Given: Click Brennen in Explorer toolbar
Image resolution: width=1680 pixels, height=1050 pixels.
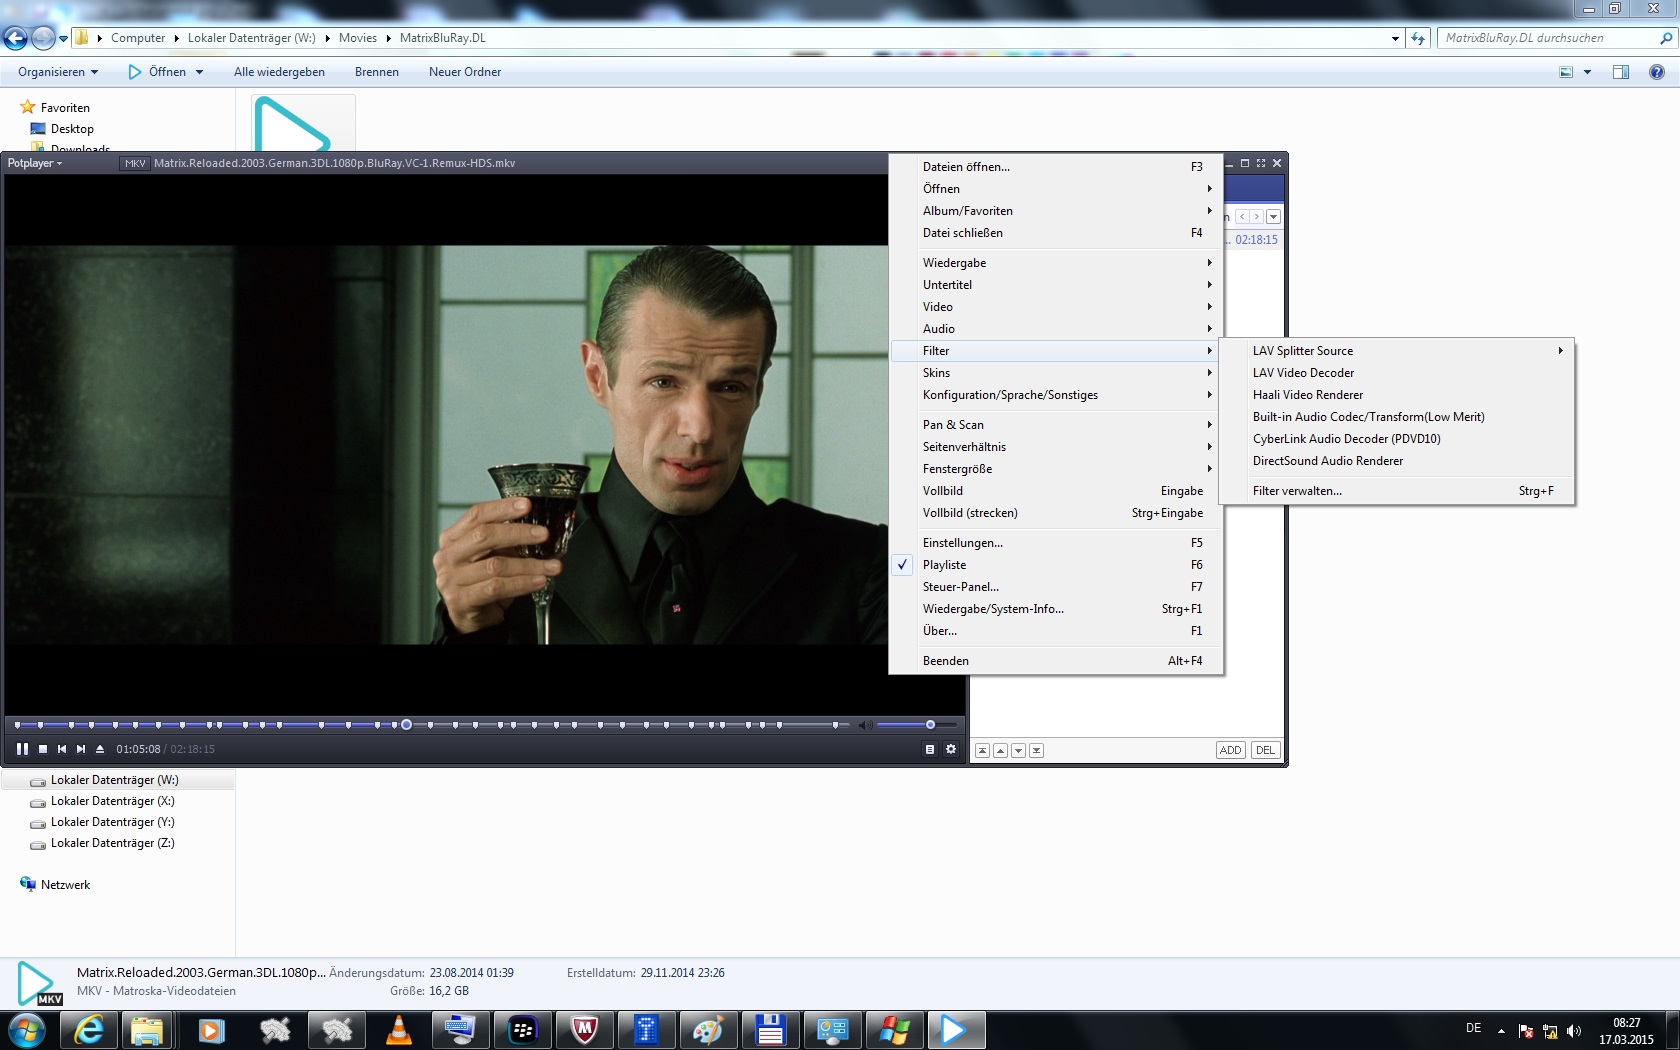Looking at the screenshot, I should pos(377,72).
